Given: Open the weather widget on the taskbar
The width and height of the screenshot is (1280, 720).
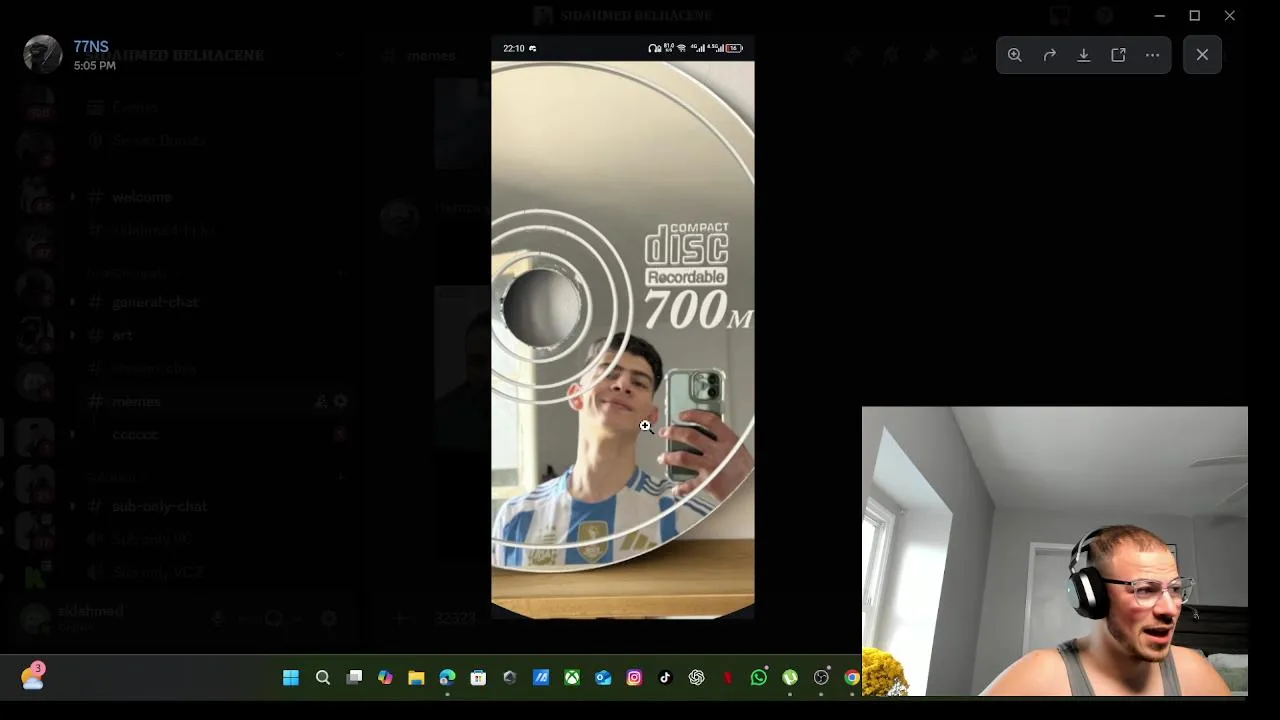Looking at the screenshot, I should tap(33, 676).
